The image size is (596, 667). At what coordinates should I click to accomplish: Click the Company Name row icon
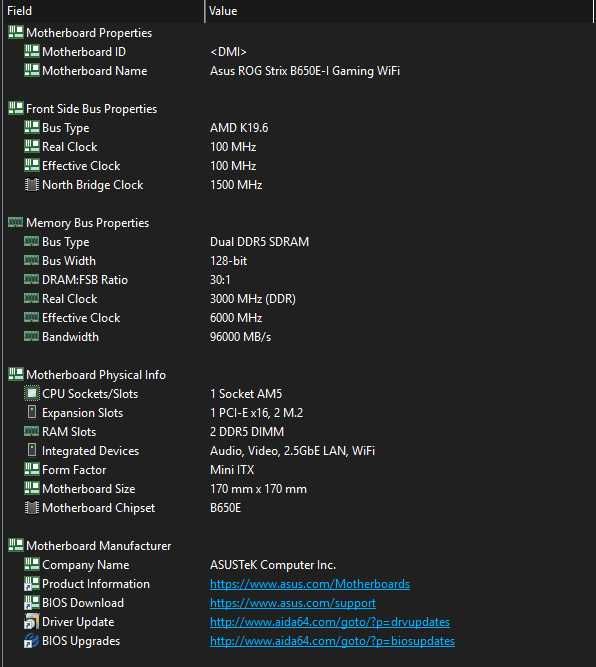point(31,564)
